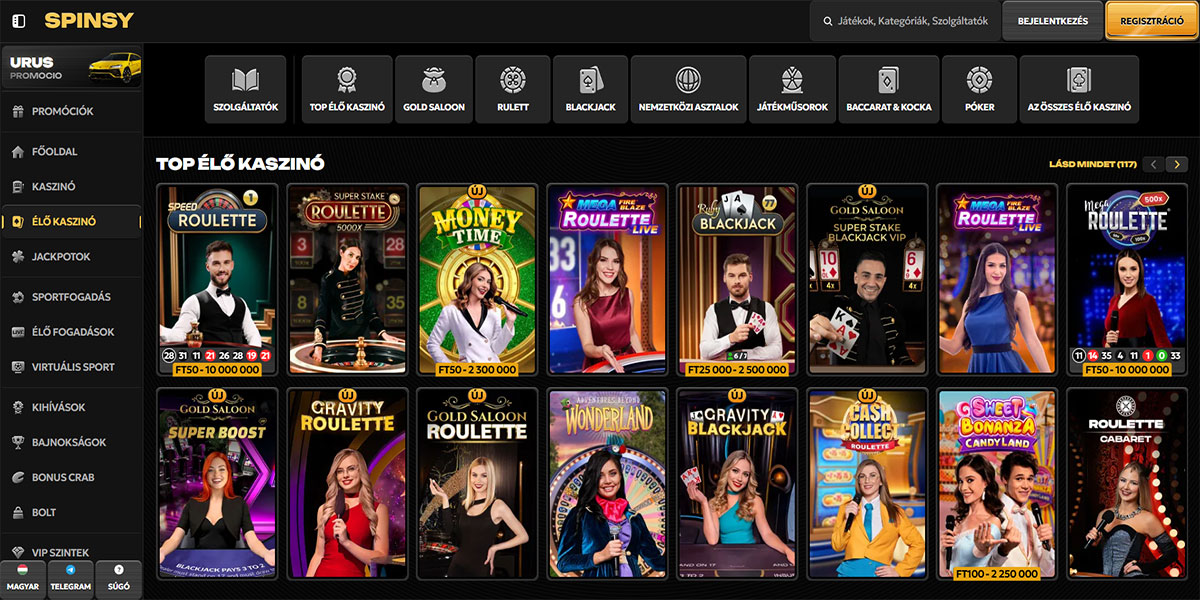The image size is (1200, 600).
Task: Click the carousel previous arrow
Action: (x=1152, y=161)
